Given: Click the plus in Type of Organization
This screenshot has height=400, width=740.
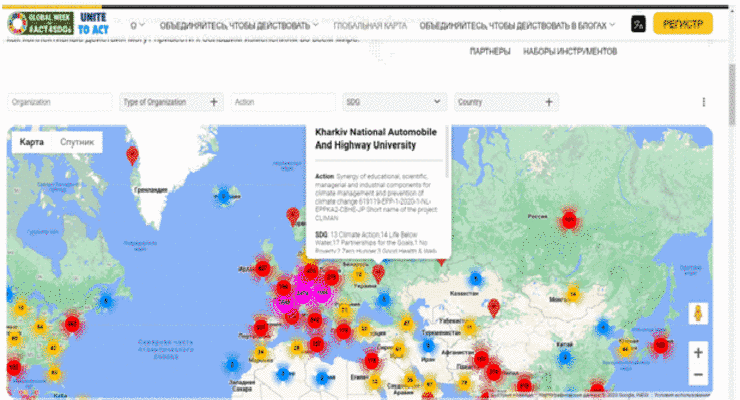Looking at the screenshot, I should click(213, 102).
